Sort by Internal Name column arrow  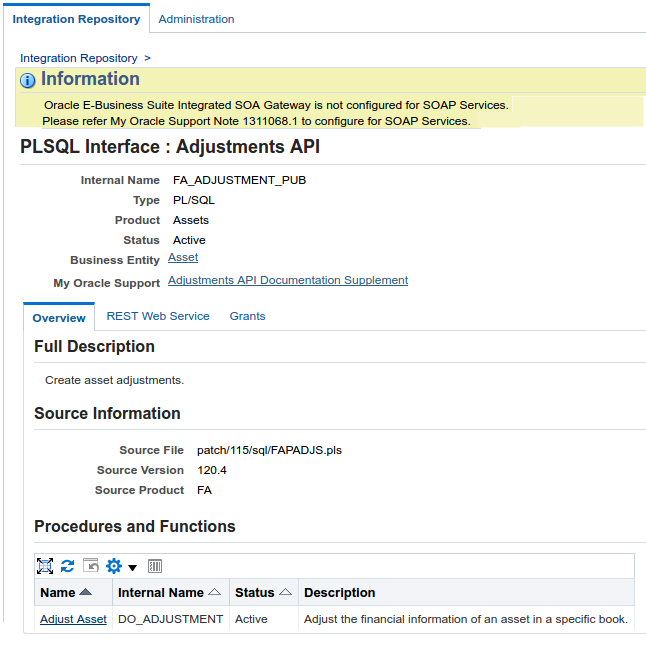tap(214, 592)
